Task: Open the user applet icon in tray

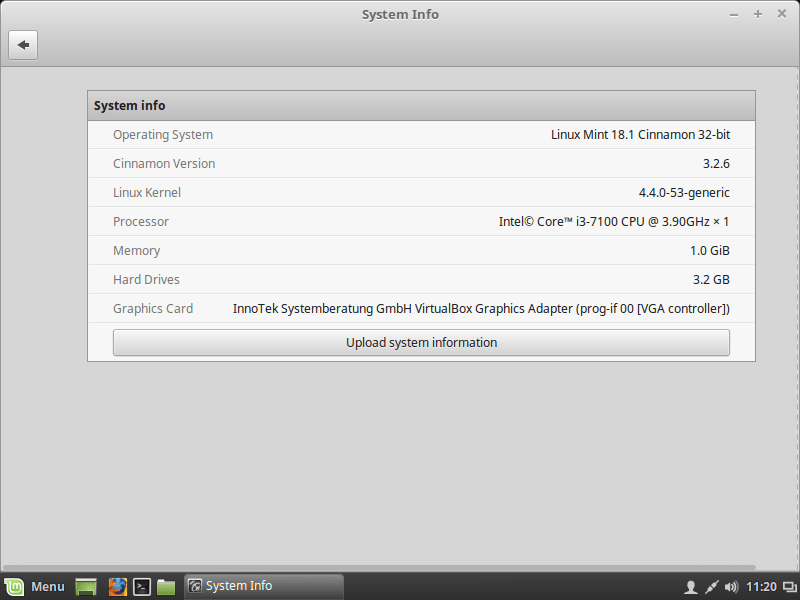Action: pos(690,587)
